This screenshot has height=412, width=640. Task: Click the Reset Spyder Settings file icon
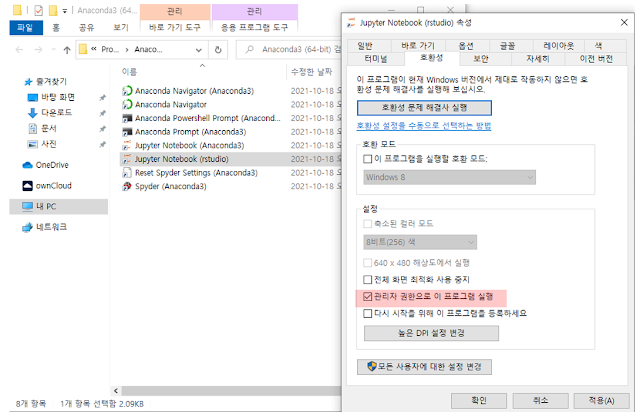click(127, 173)
